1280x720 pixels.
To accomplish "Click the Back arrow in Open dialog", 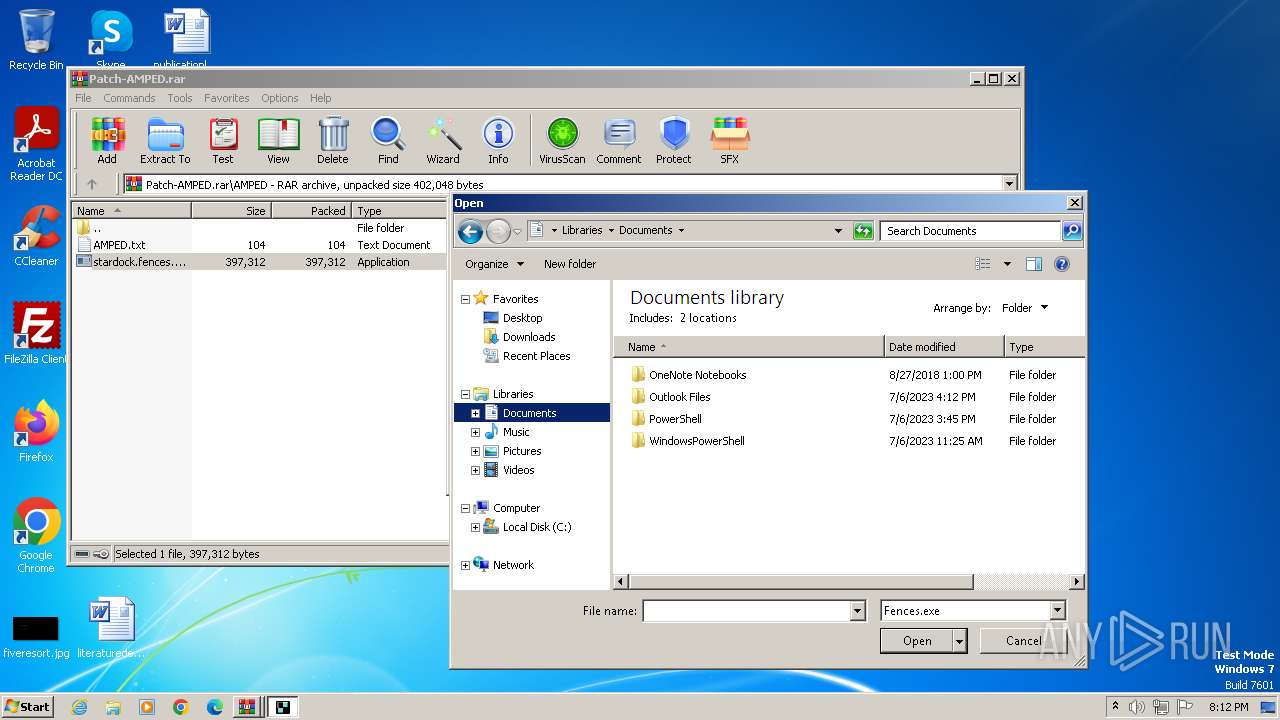I will pos(470,231).
